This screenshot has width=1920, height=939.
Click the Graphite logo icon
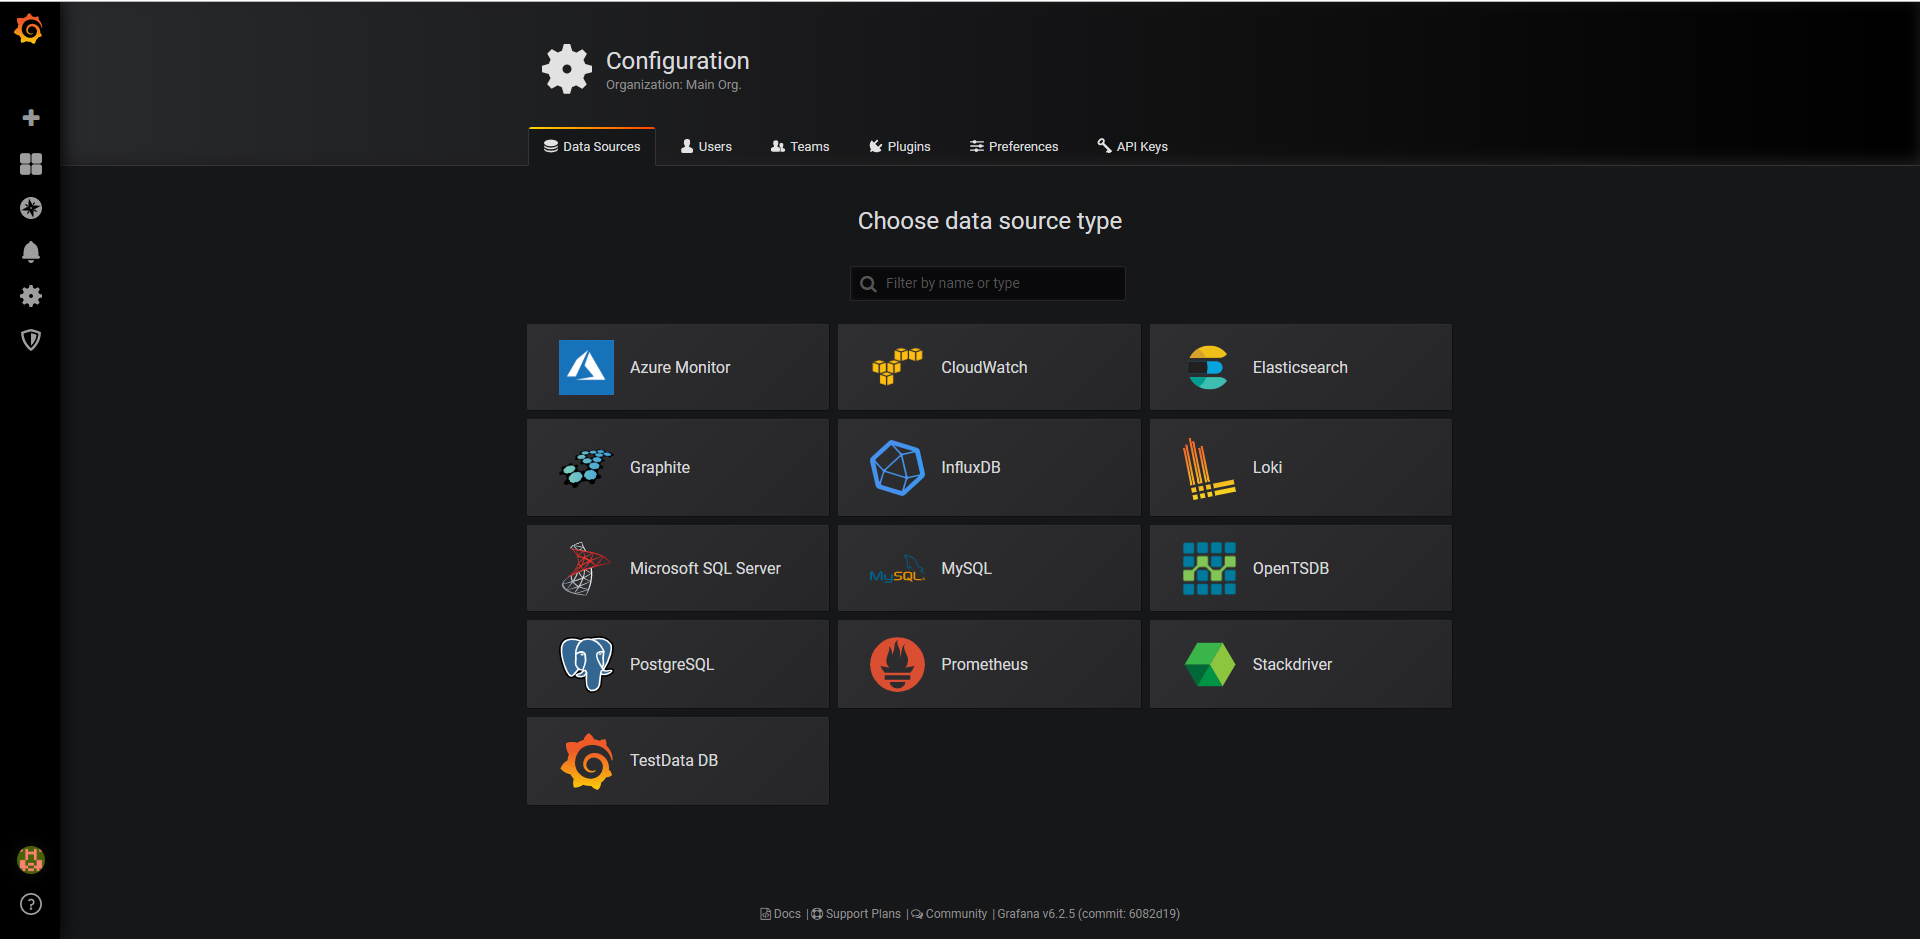tap(586, 467)
